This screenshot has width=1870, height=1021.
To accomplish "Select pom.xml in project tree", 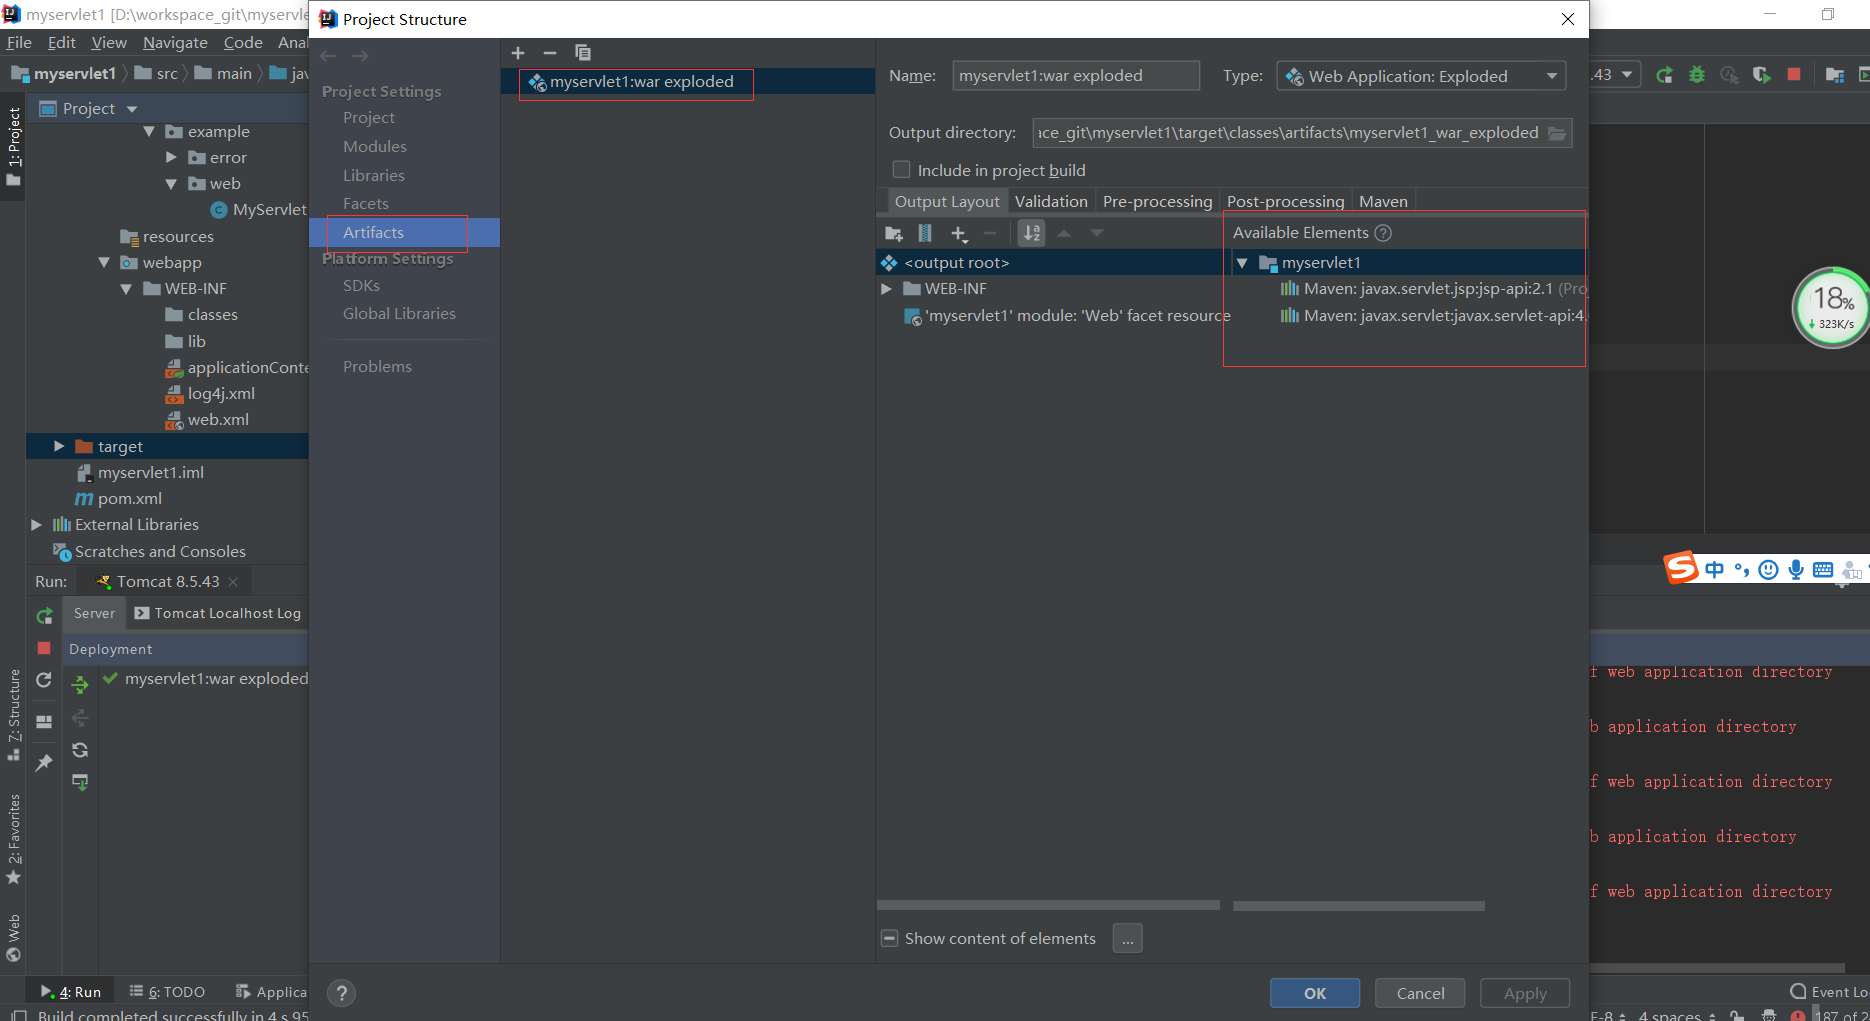I will click(x=129, y=498).
